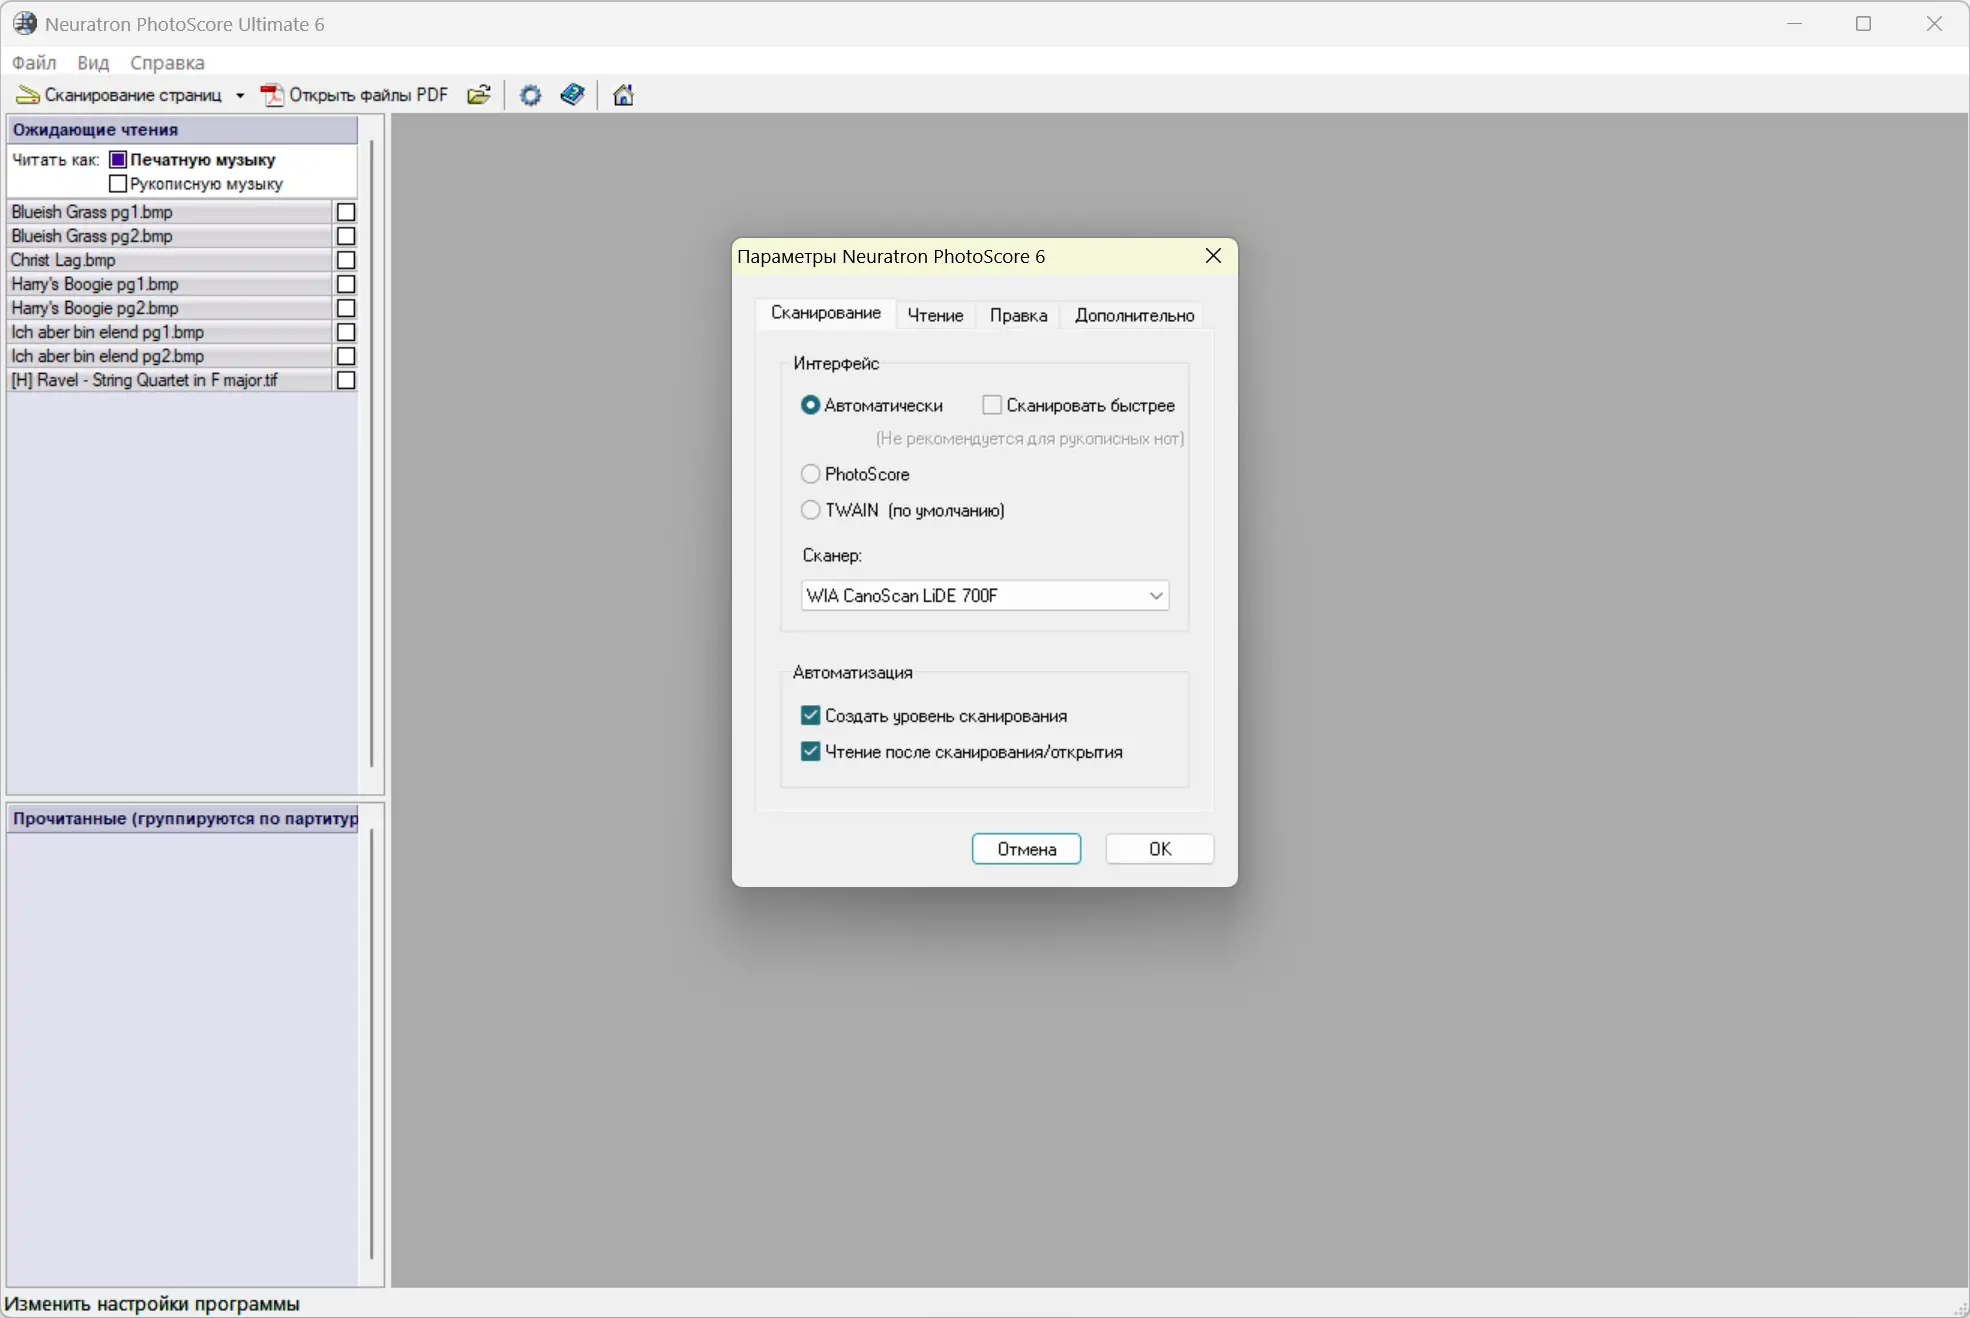
Task: Open the scan pages dropdown arrow
Action: [x=240, y=95]
